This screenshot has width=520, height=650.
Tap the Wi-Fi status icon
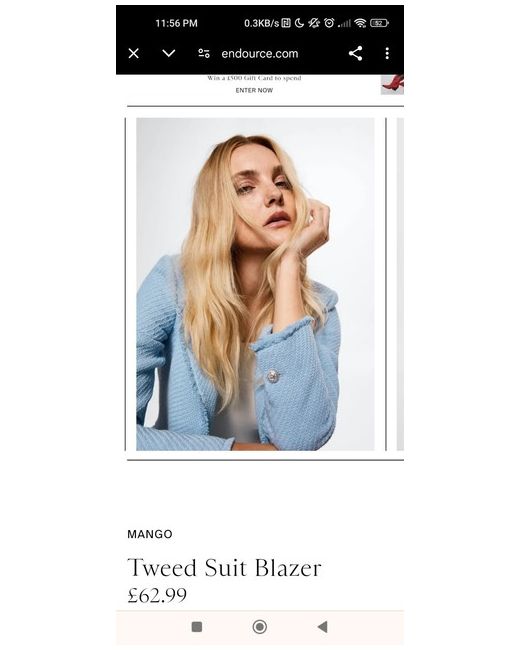click(360, 23)
